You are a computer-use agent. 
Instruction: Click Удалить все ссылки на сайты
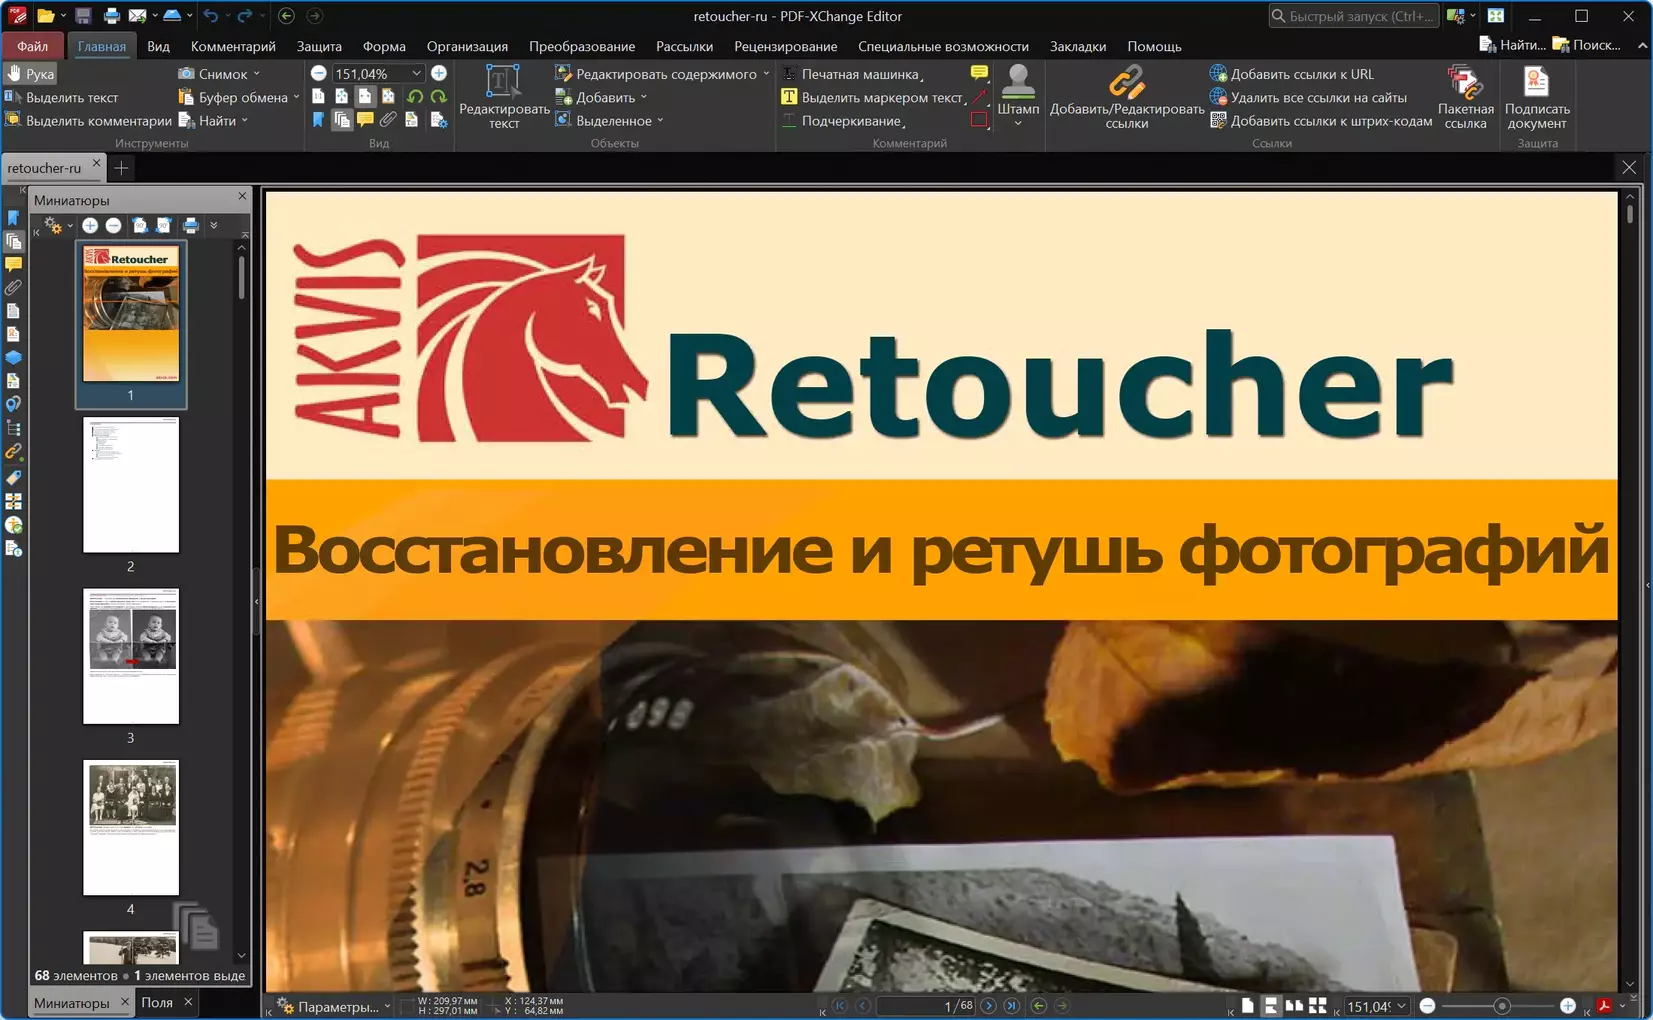(1318, 98)
